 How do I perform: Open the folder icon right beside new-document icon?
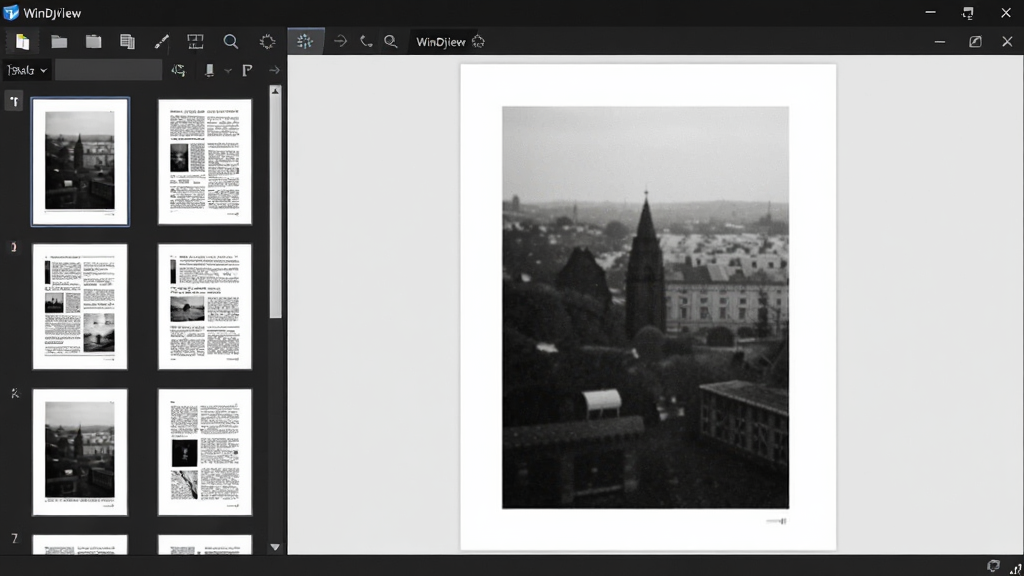(x=59, y=42)
